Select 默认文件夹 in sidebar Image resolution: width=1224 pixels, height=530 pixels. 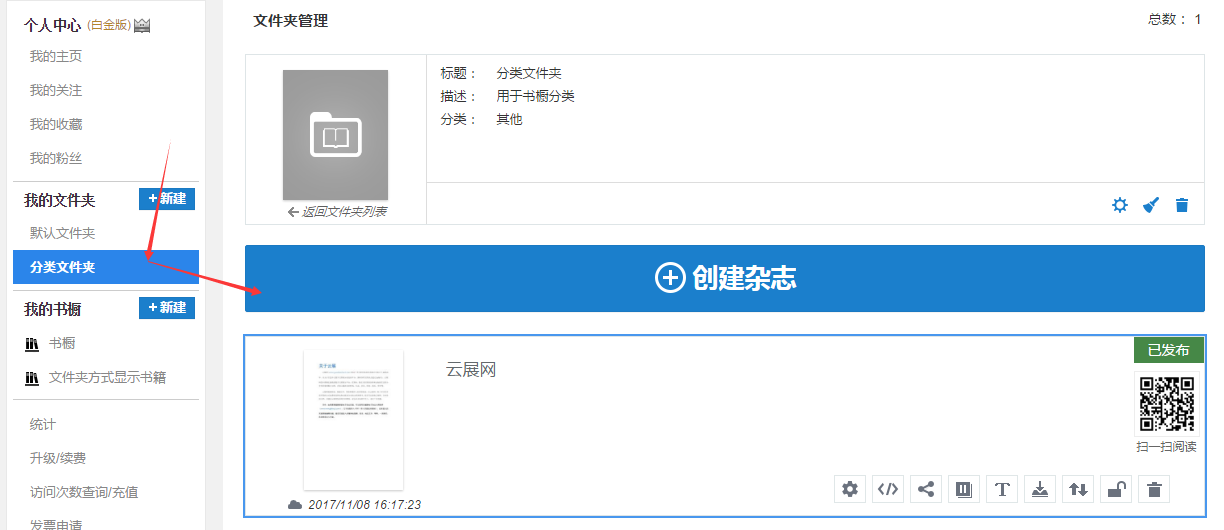pyautogui.click(x=63, y=233)
